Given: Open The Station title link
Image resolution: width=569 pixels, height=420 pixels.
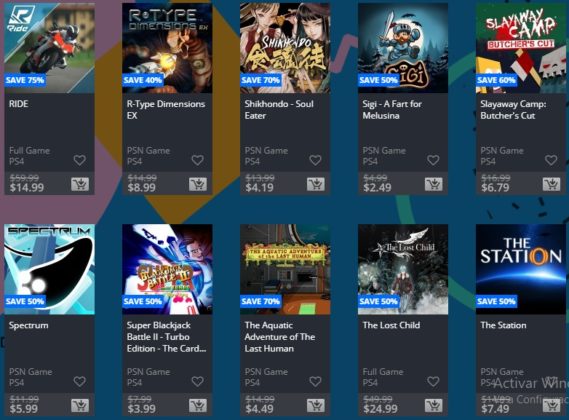Looking at the screenshot, I should [x=503, y=325].
